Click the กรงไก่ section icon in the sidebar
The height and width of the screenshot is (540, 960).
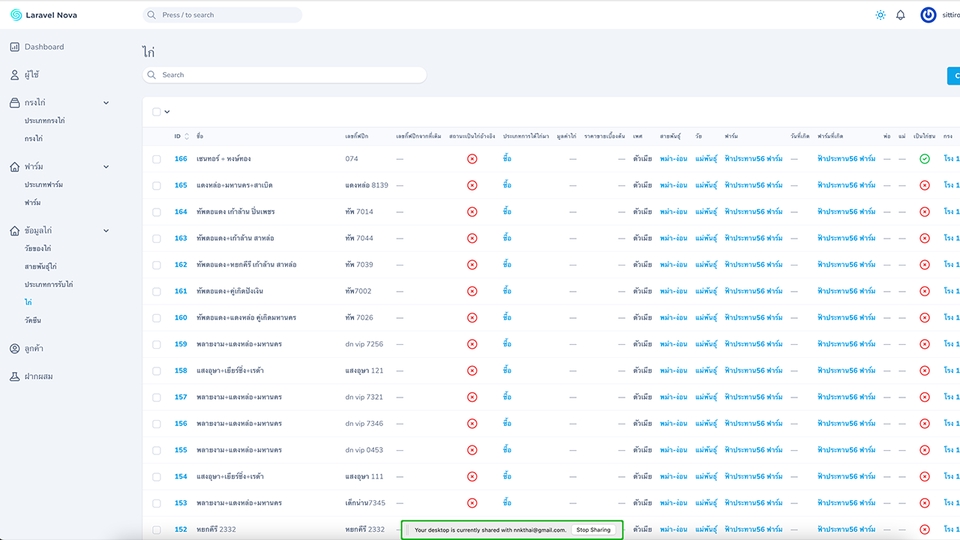pyautogui.click(x=15, y=103)
